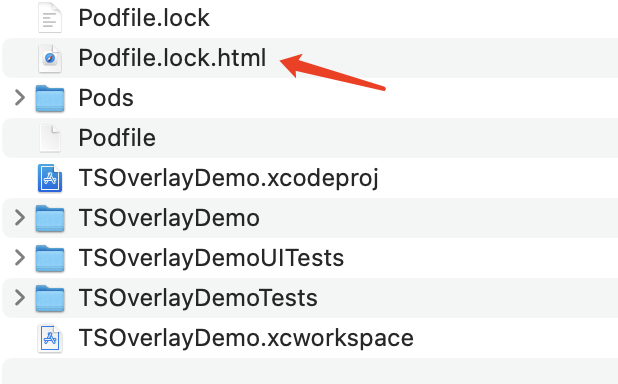Click the TSOverlayDemoTests folder icon

(50, 298)
